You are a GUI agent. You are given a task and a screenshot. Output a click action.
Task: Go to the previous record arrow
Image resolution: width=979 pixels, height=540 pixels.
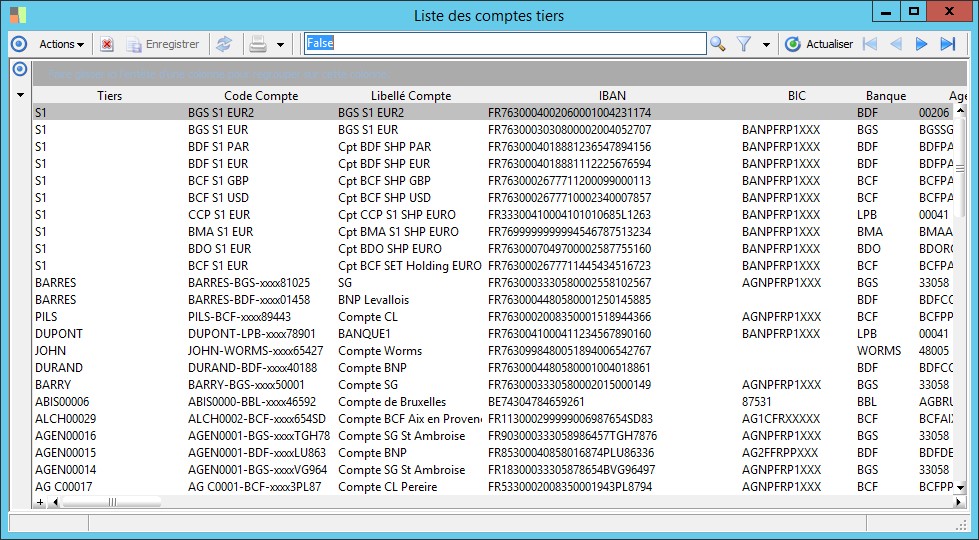point(896,44)
